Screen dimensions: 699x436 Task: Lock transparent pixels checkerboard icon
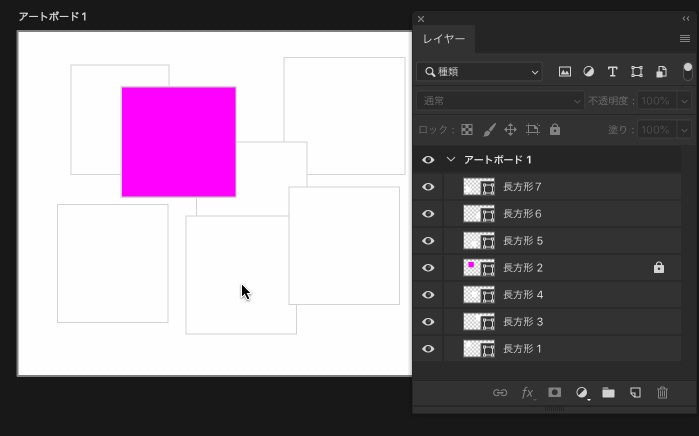click(467, 130)
